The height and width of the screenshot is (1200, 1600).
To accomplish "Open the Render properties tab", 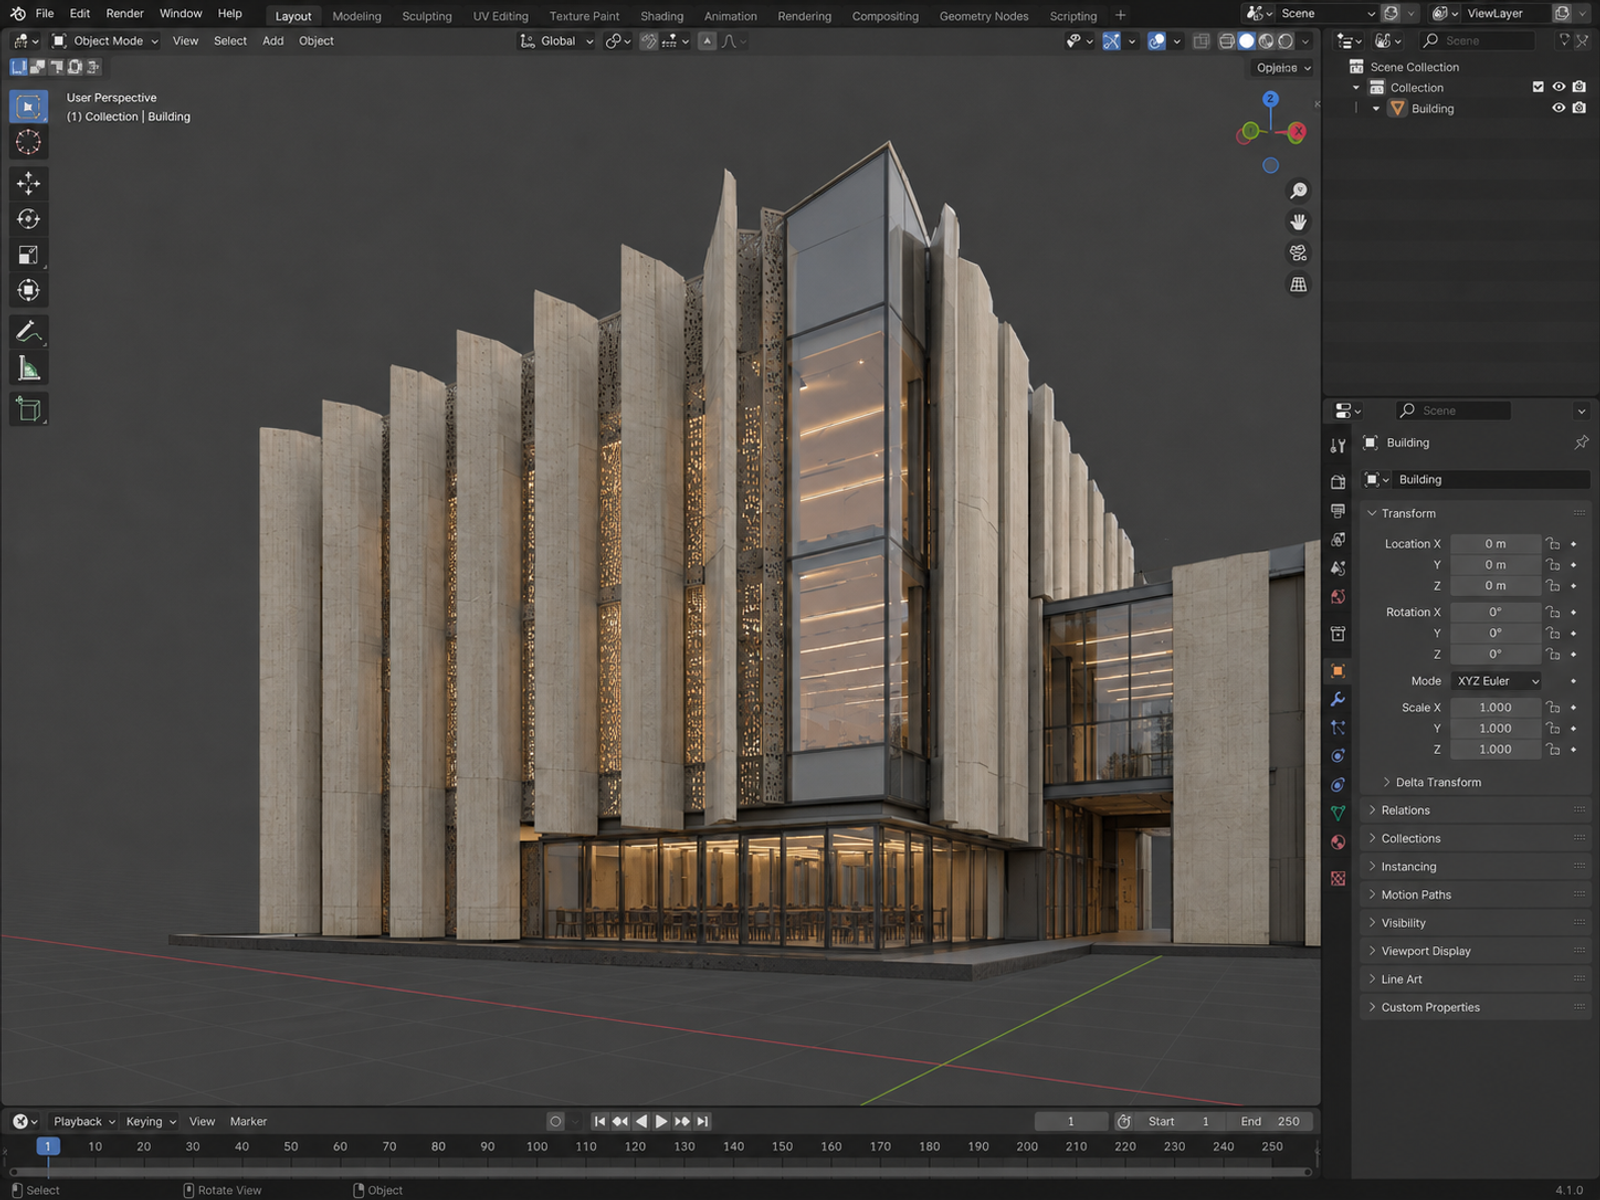I will click(x=1338, y=482).
